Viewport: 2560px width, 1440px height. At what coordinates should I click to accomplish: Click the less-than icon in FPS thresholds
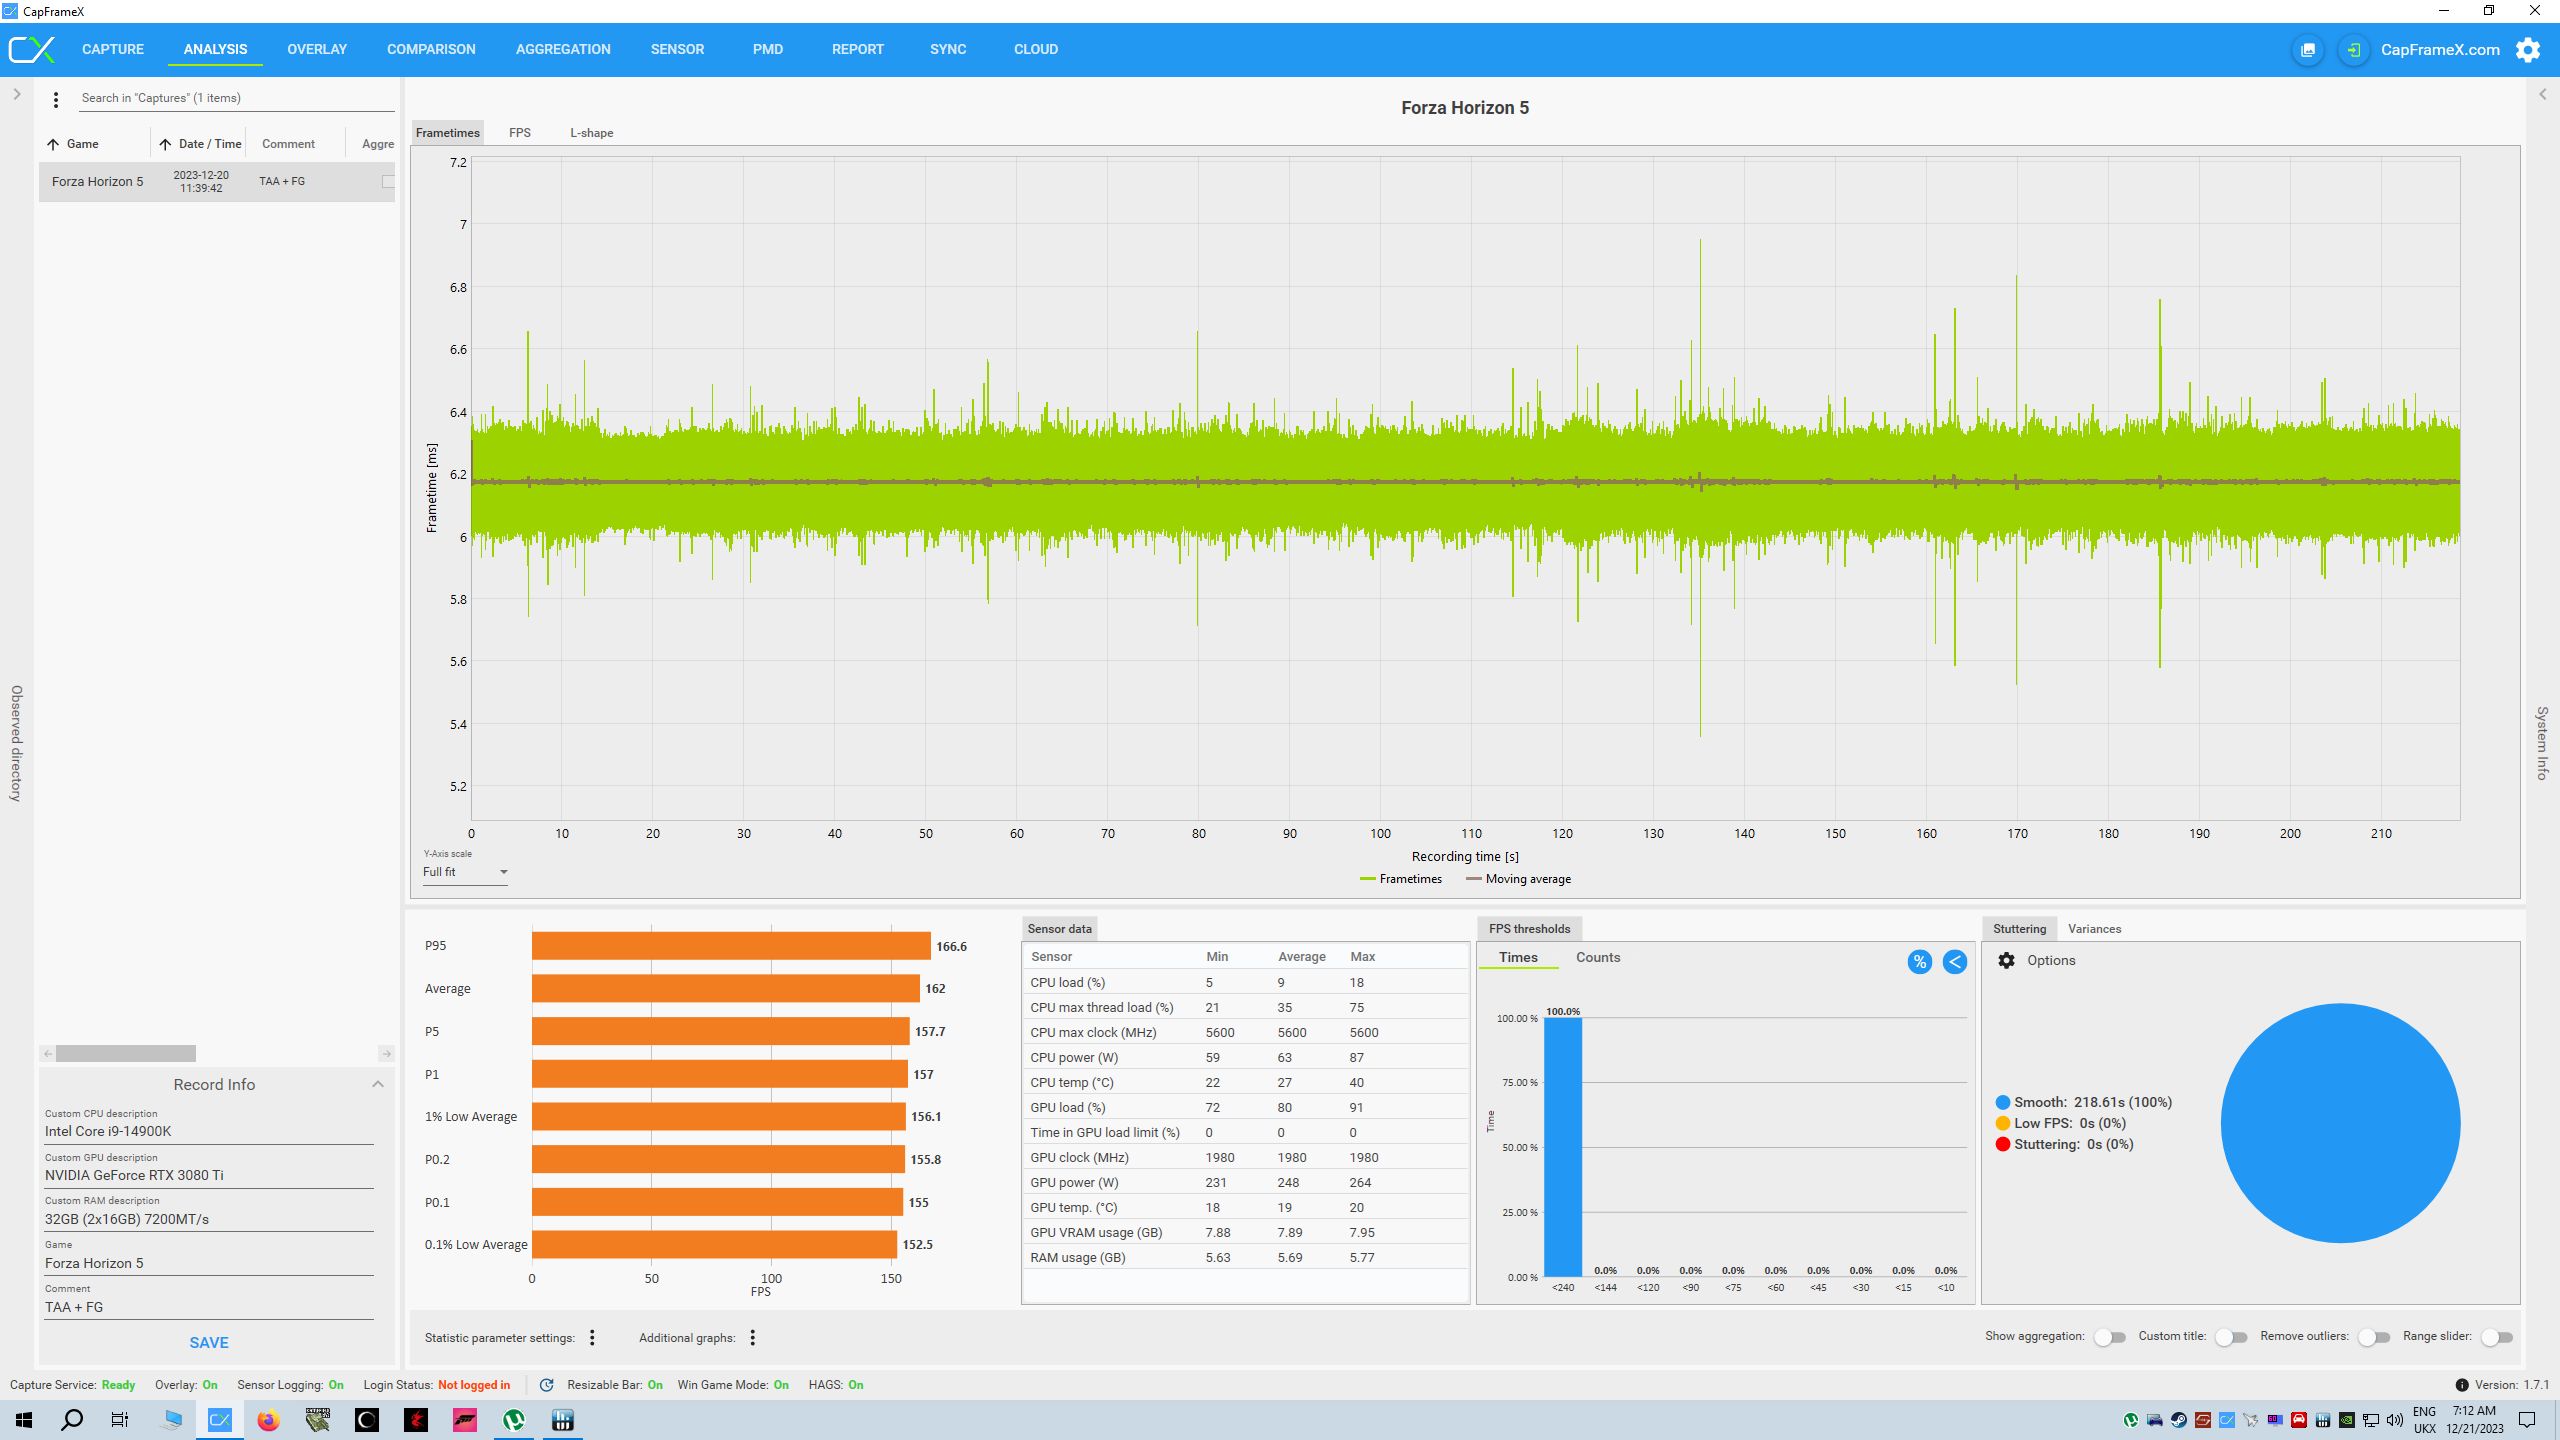click(1954, 962)
